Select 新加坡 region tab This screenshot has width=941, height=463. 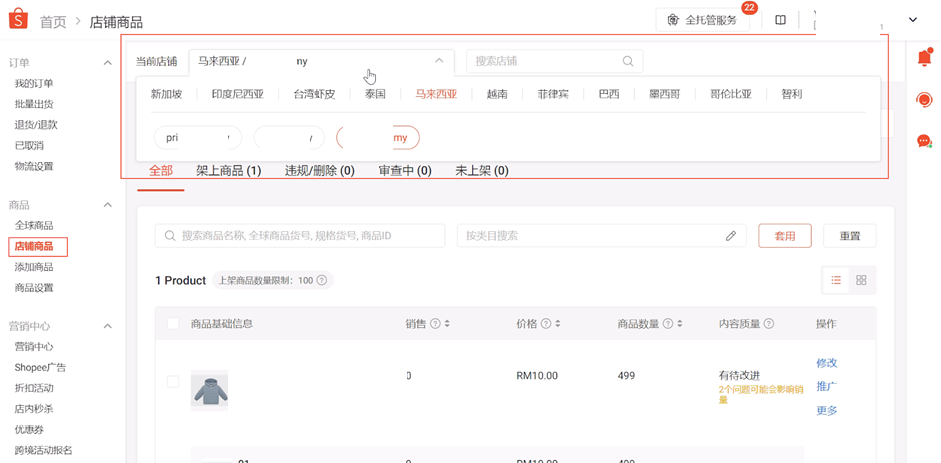point(166,94)
